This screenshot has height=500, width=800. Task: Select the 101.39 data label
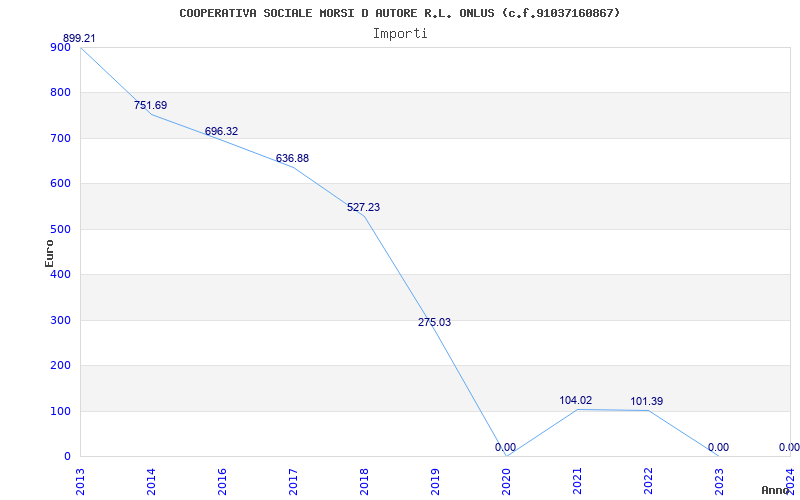647,401
